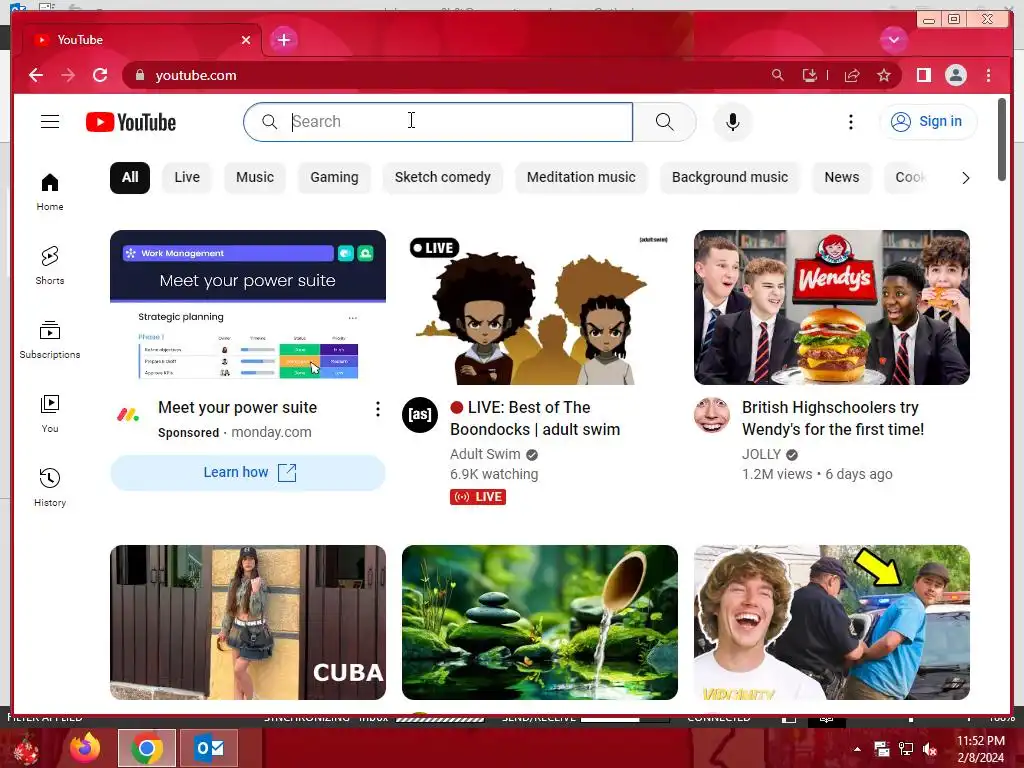The image size is (1024, 768).
Task: Open the zen garden water thumbnail
Action: 539,622
